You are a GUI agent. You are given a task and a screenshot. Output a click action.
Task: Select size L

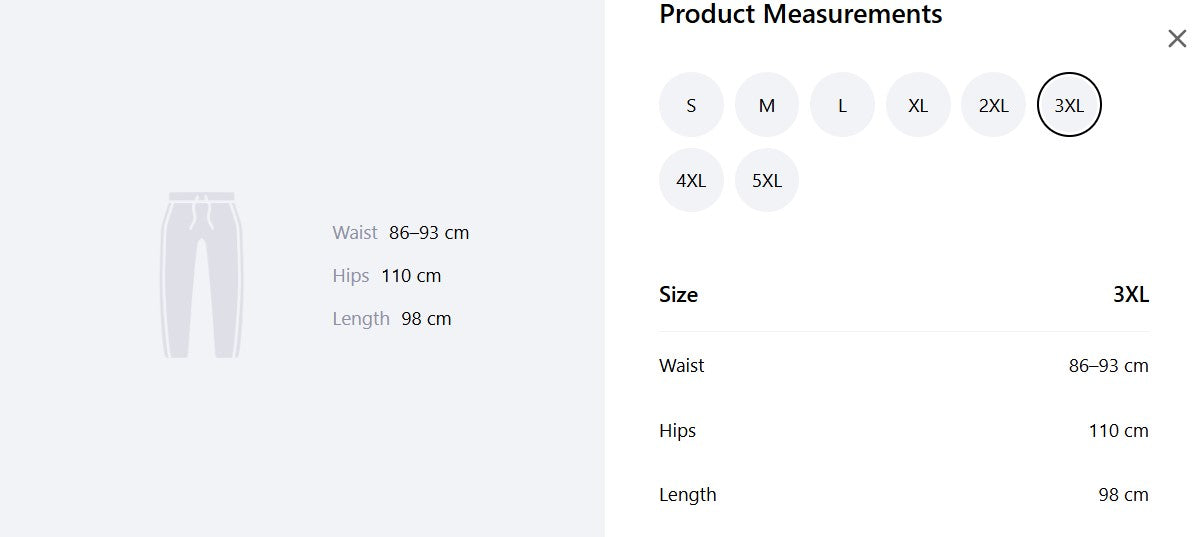[842, 105]
